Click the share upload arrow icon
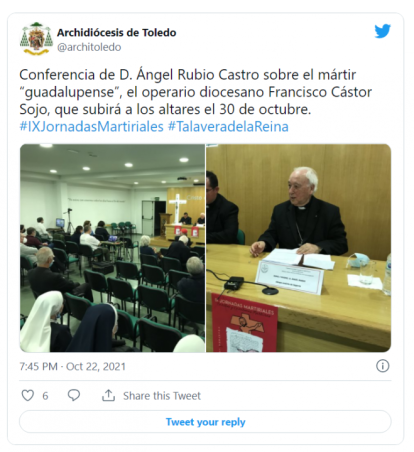414x452 pixels. click(x=108, y=395)
